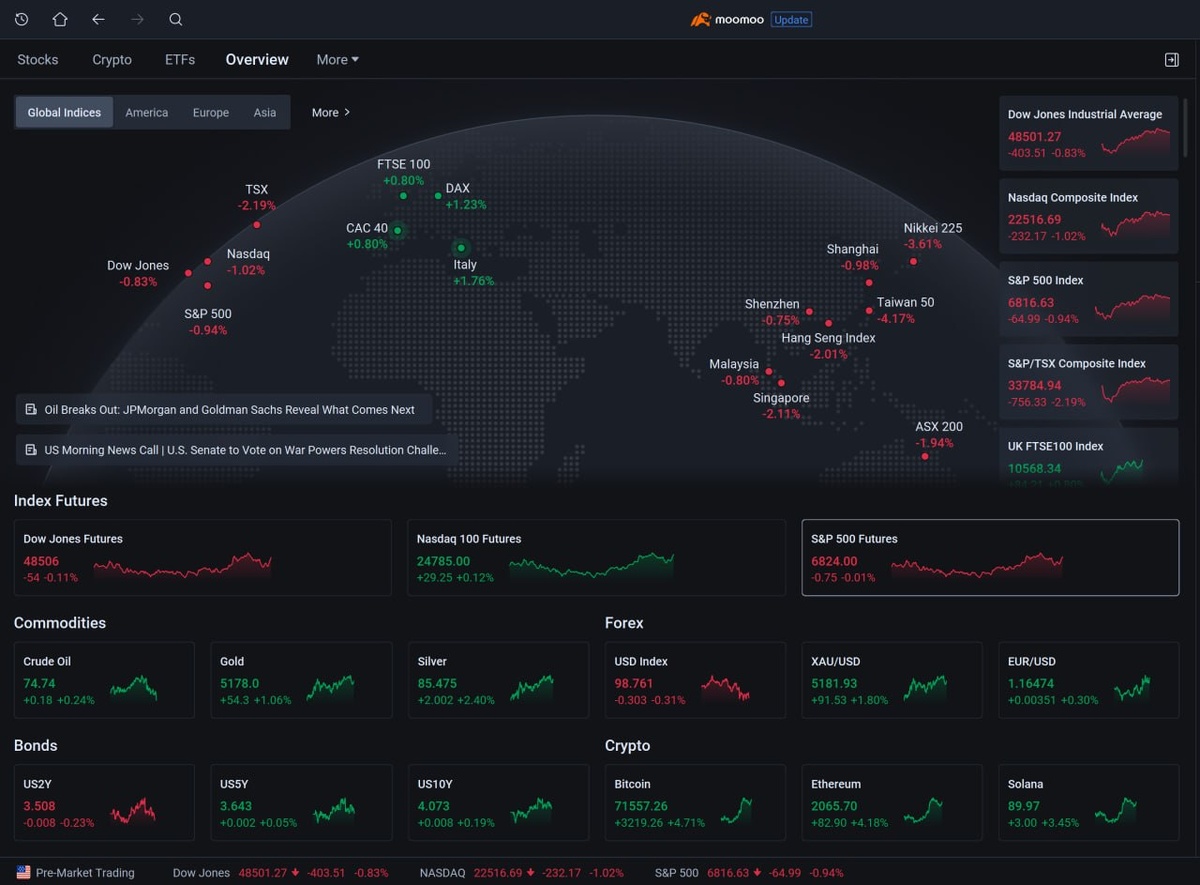Click the Shenzhen index marker
This screenshot has width=1200, height=885.
[809, 312]
